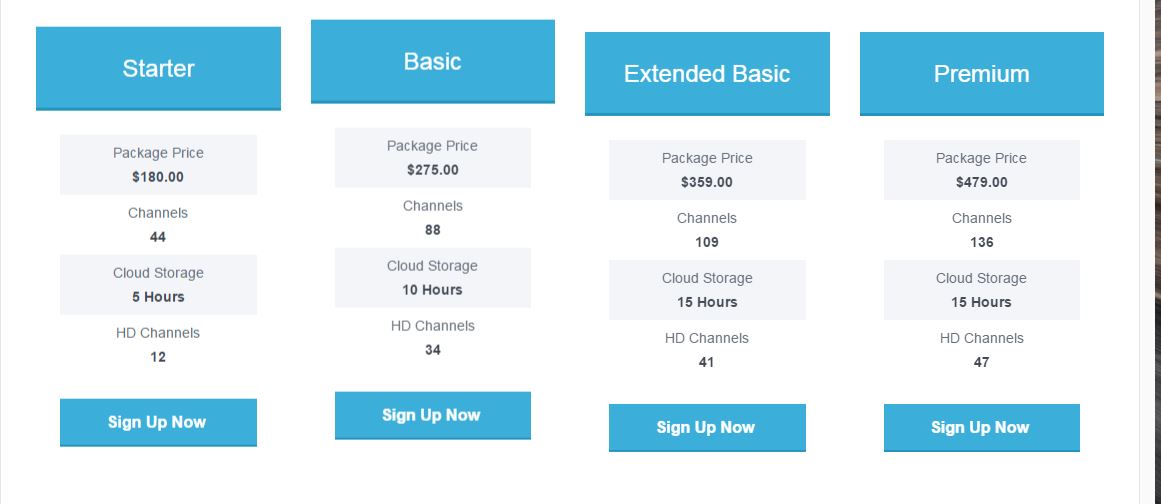Click the 10 Hours Cloud Storage row
The height and width of the screenshot is (504, 1161).
tap(432, 278)
